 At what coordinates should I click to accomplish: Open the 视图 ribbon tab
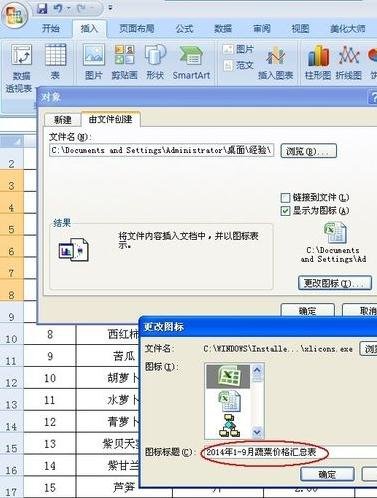pos(300,29)
